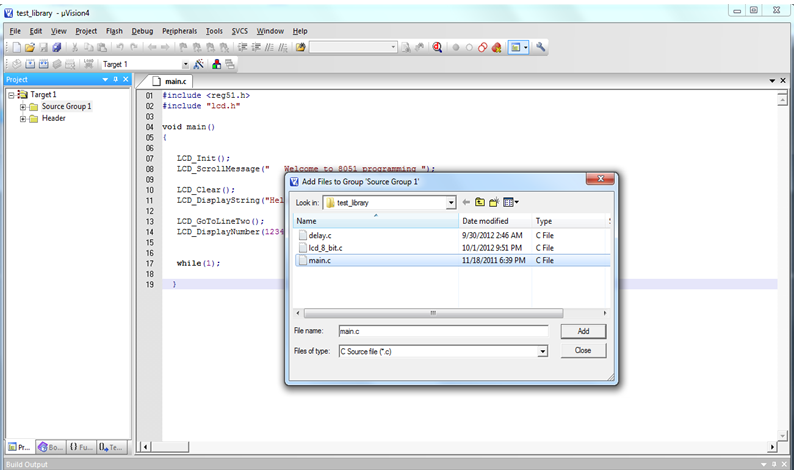795x470 pixels.
Task: Select delay.c in the file list
Action: [320, 235]
